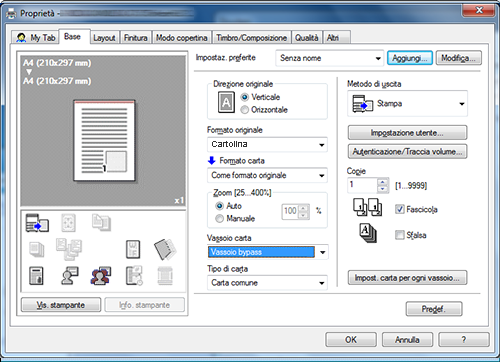The height and width of the screenshot is (362, 500).
Task: Open the Modo copertina tab
Action: (x=182, y=38)
